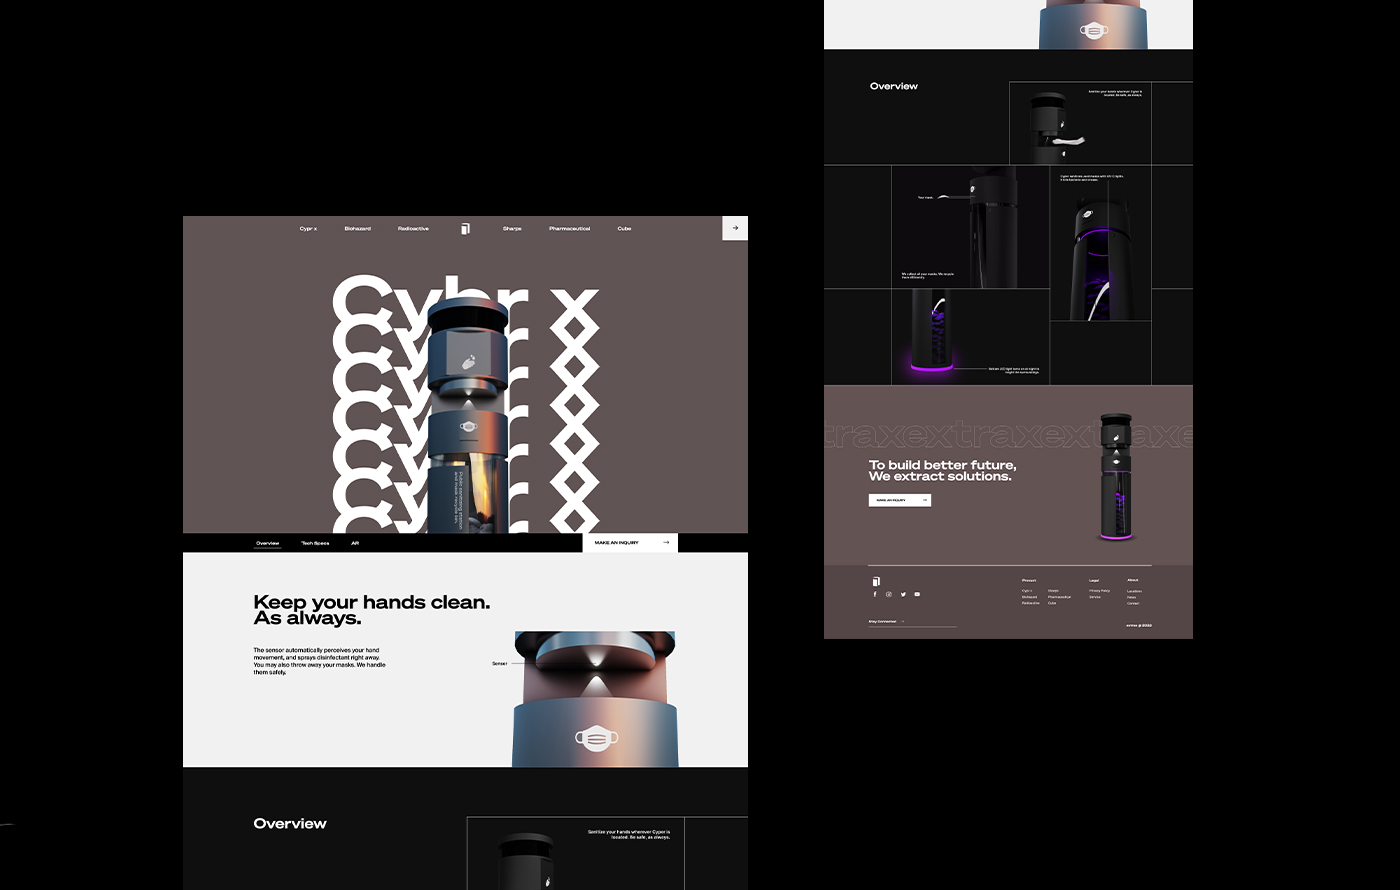
Task: Click the Stay Connected arrow in the footer
Action: [x=902, y=621]
